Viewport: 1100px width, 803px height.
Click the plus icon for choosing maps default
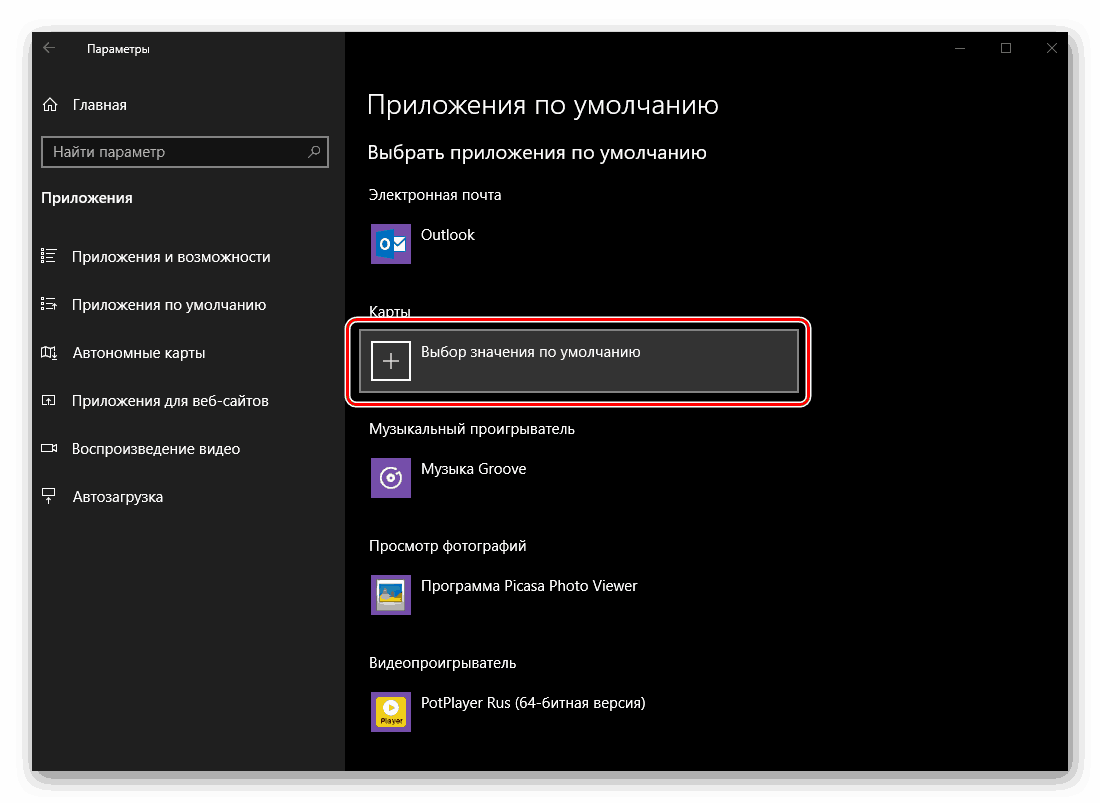390,360
